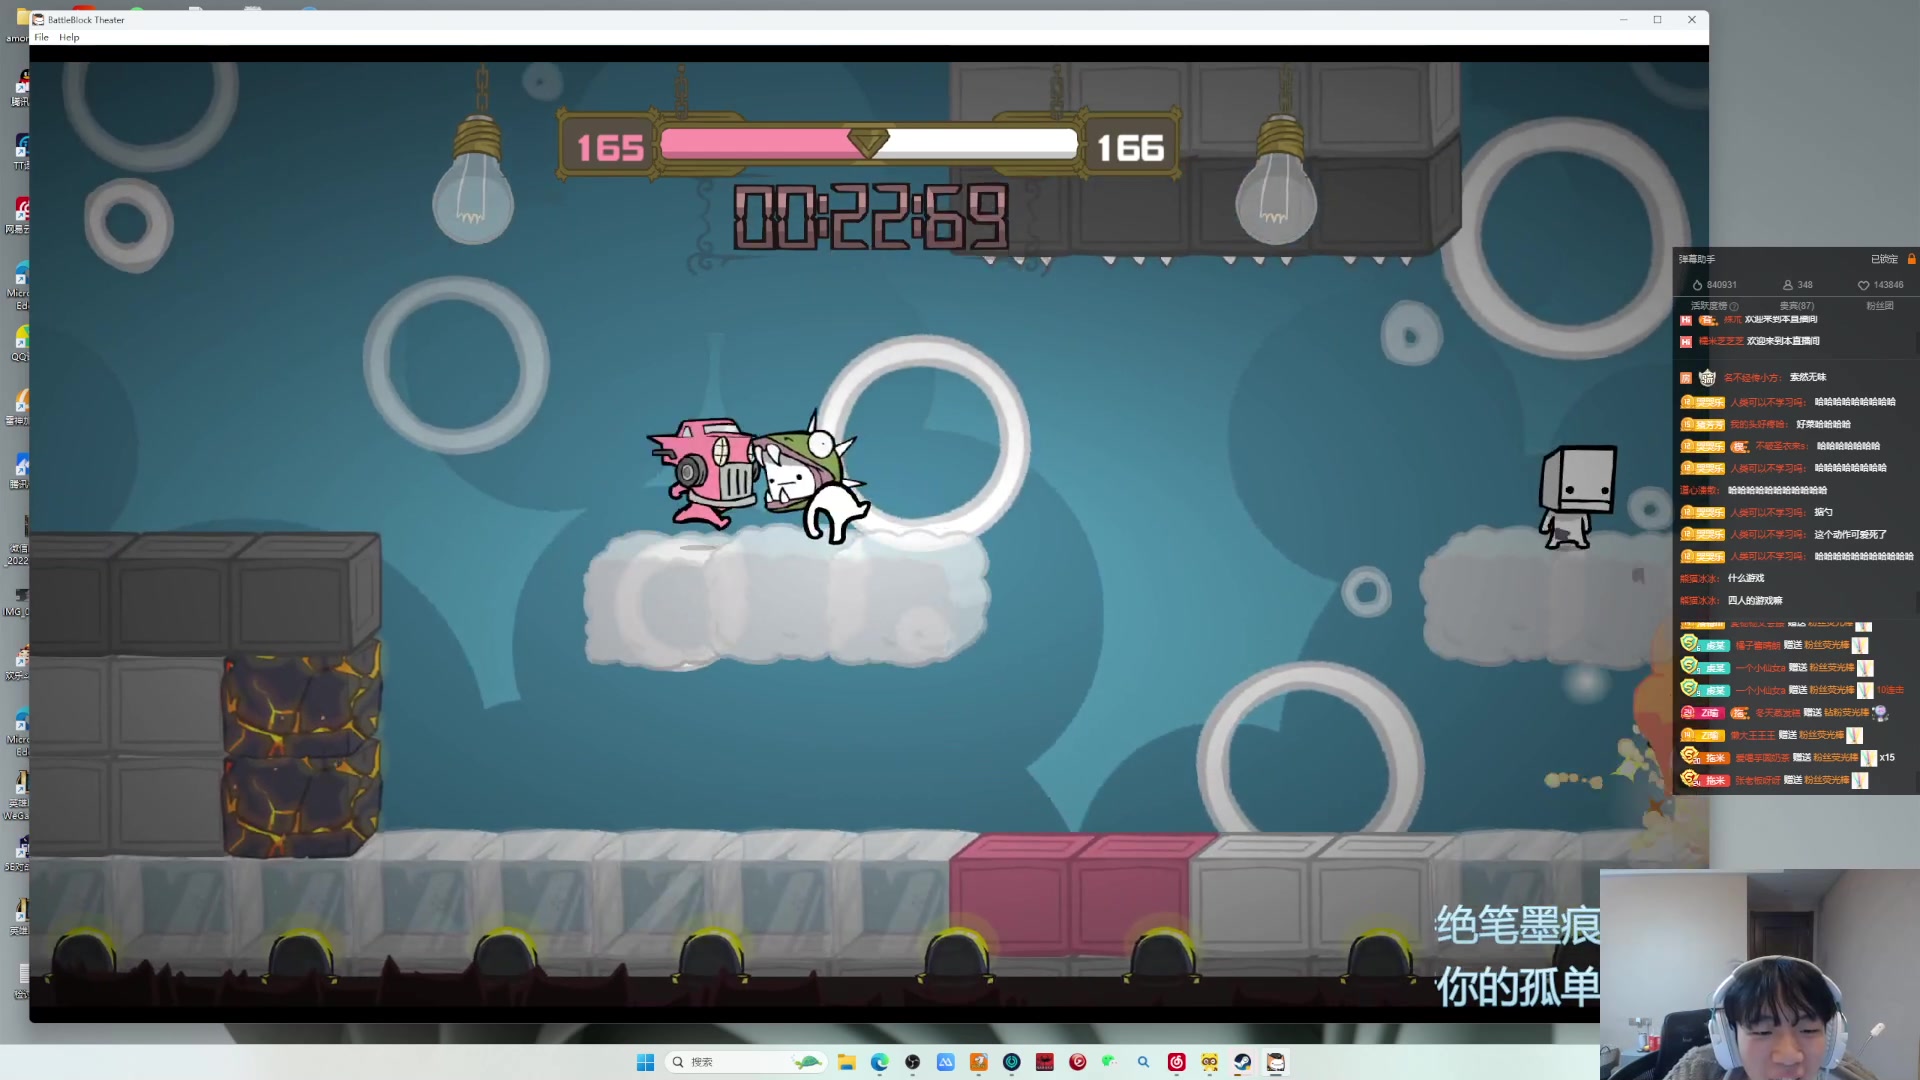Open File Explorer from the taskbar
Screen dimensions: 1920x1080
click(x=847, y=1062)
